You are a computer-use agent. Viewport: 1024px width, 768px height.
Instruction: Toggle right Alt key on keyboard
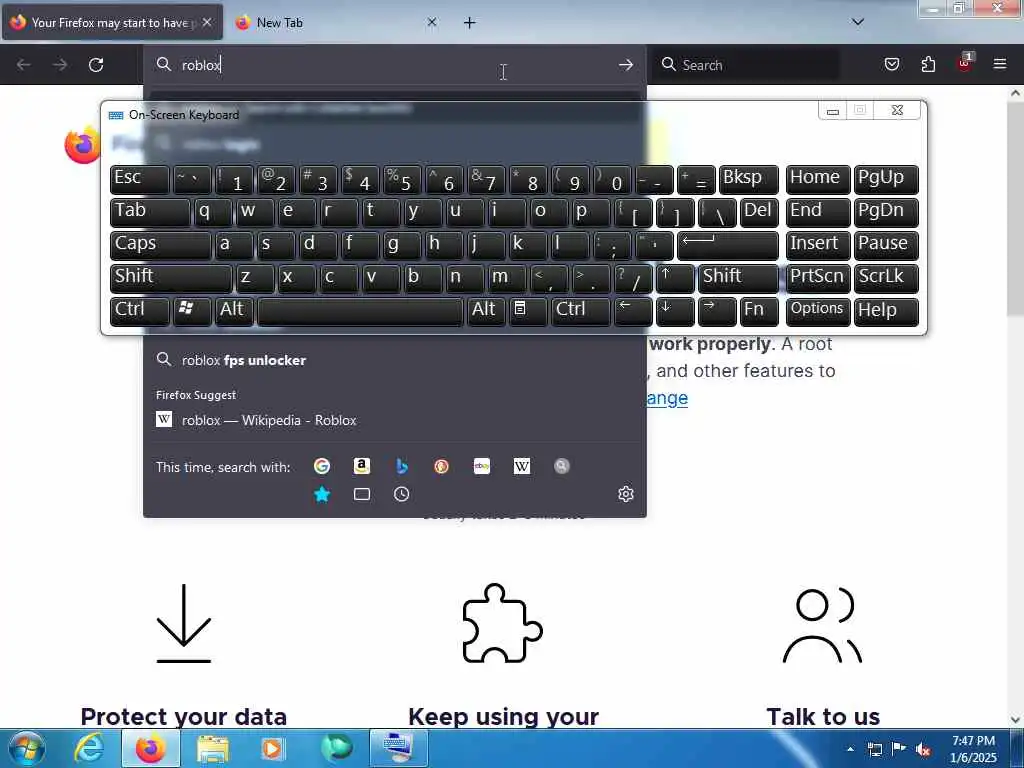pyautogui.click(x=487, y=312)
